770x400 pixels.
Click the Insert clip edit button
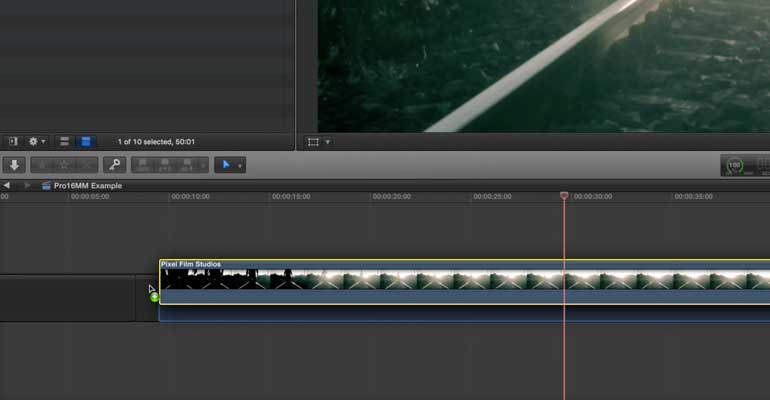165,165
